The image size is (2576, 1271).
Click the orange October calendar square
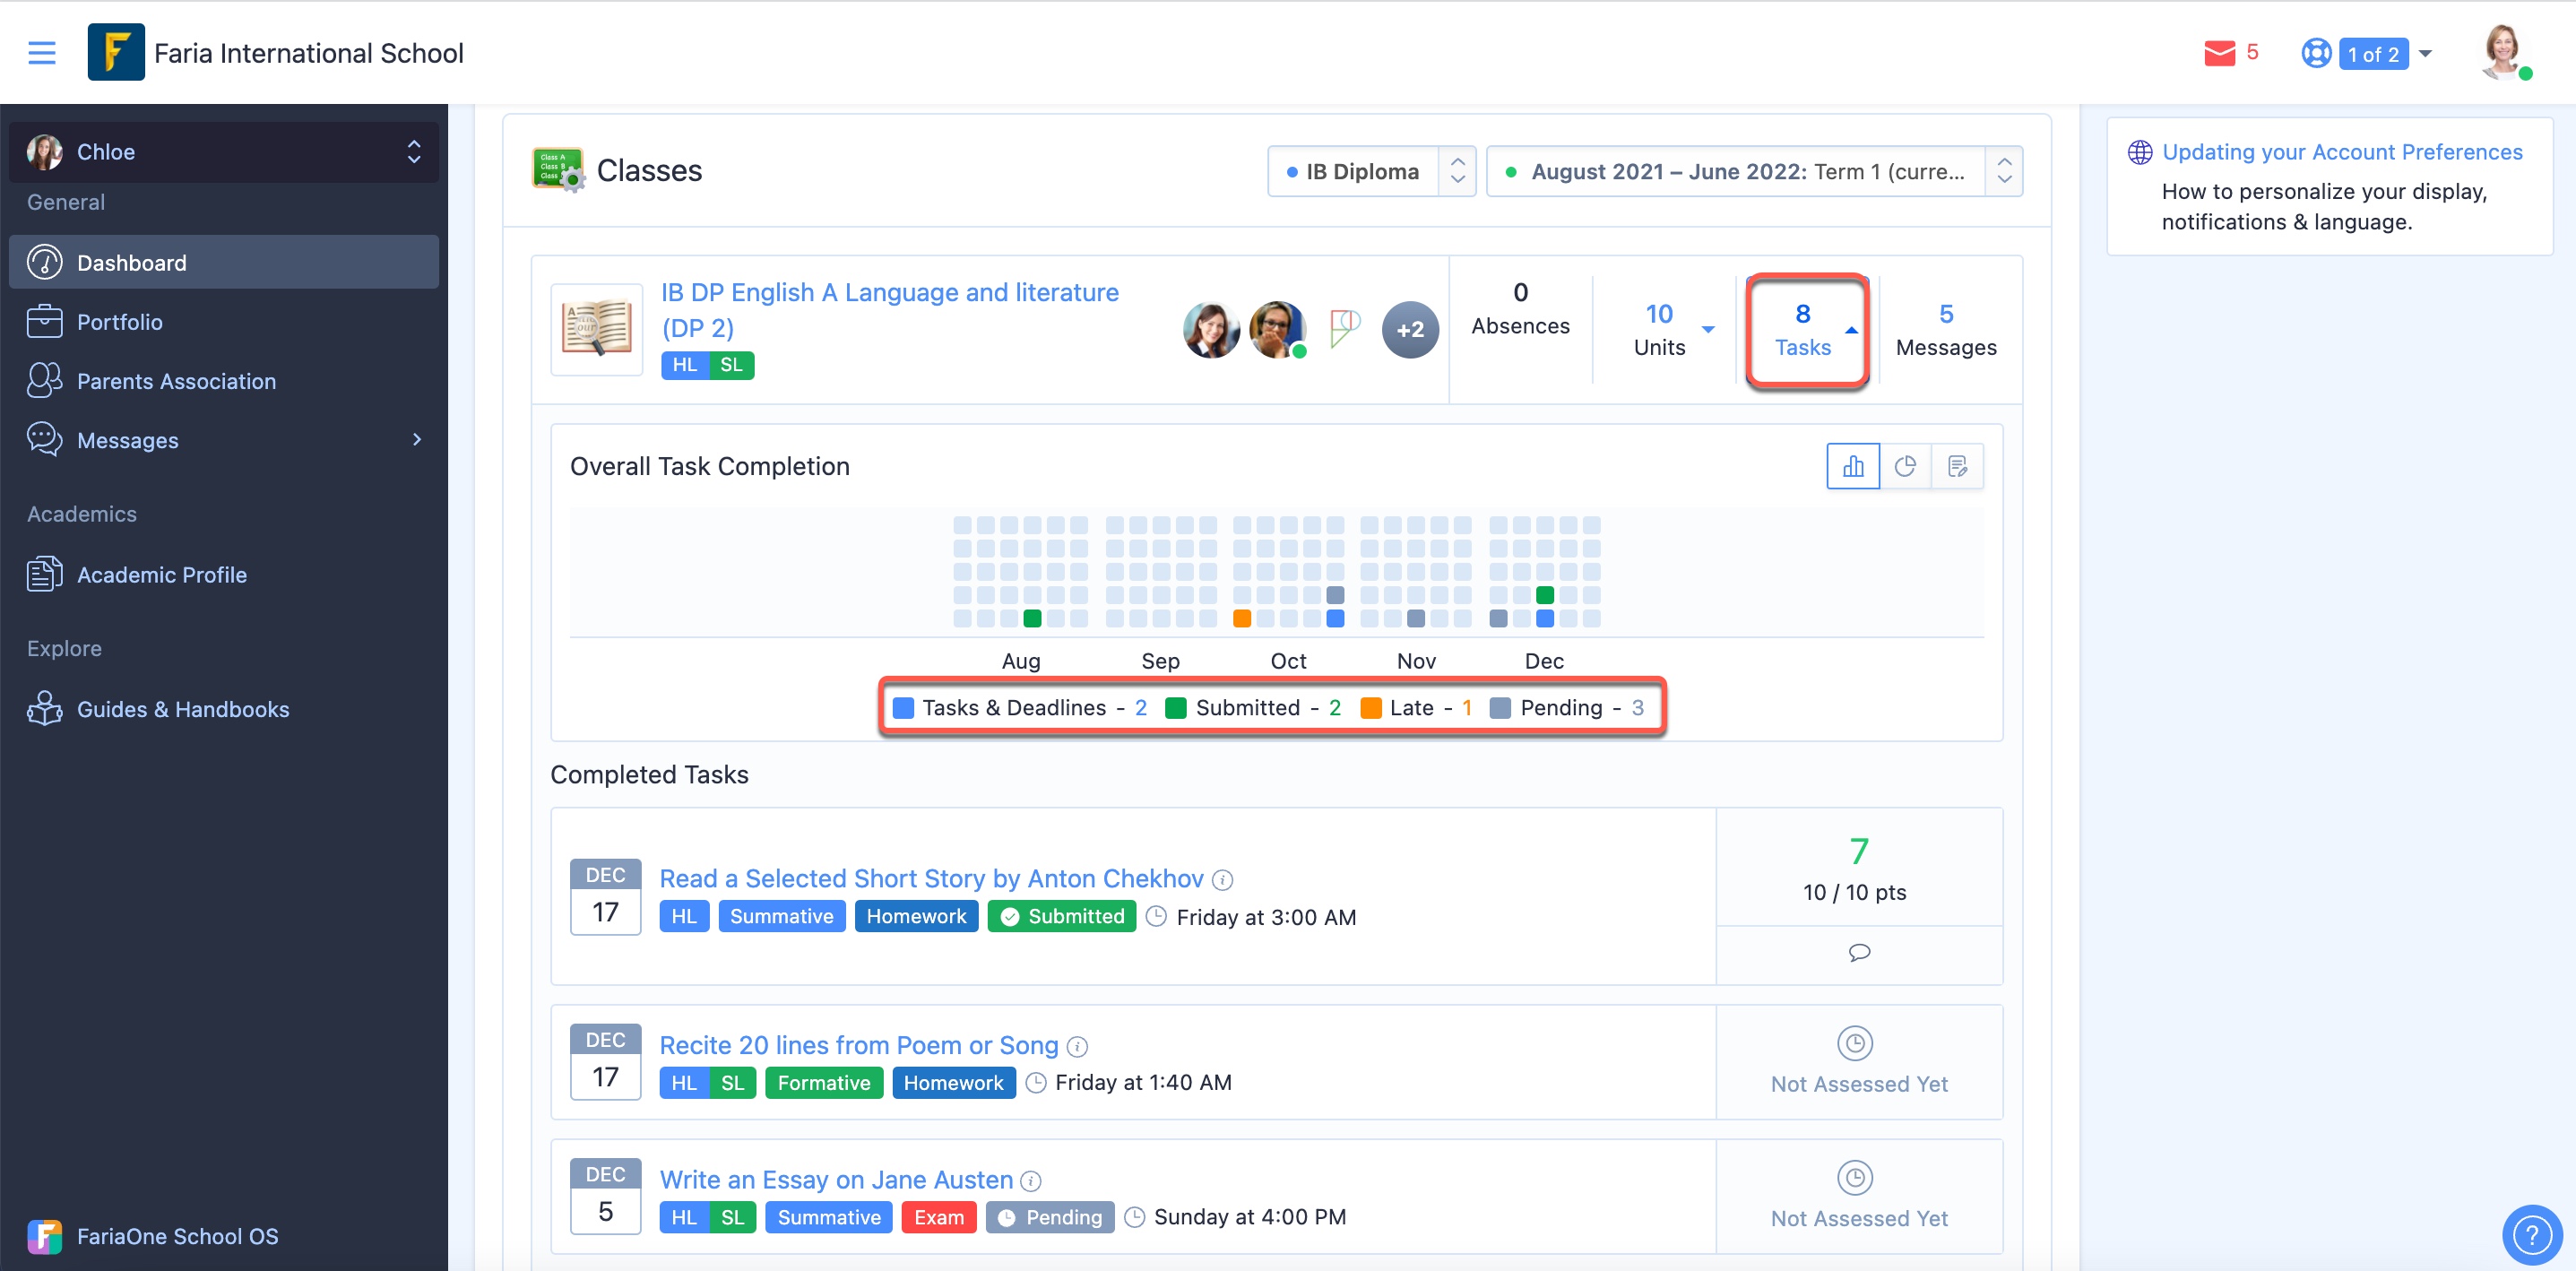click(1242, 619)
